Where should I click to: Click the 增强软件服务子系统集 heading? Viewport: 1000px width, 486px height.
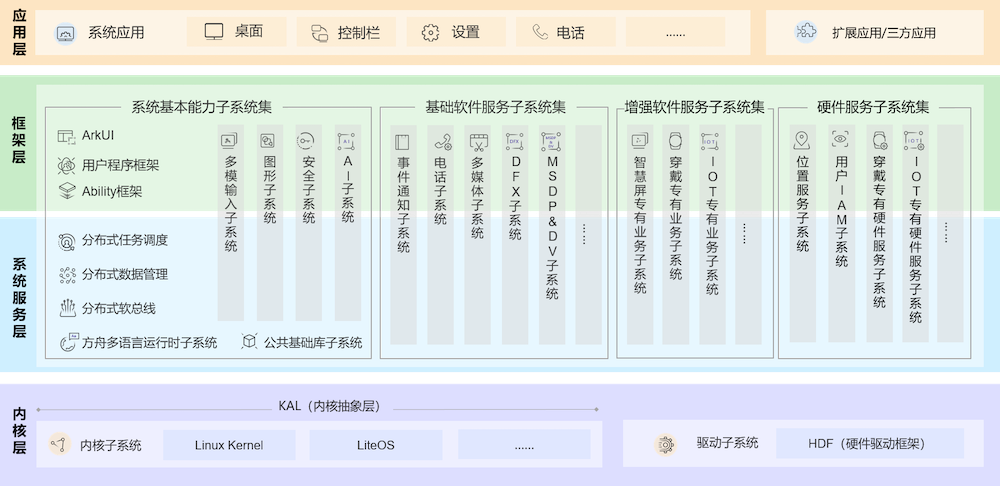(695, 107)
